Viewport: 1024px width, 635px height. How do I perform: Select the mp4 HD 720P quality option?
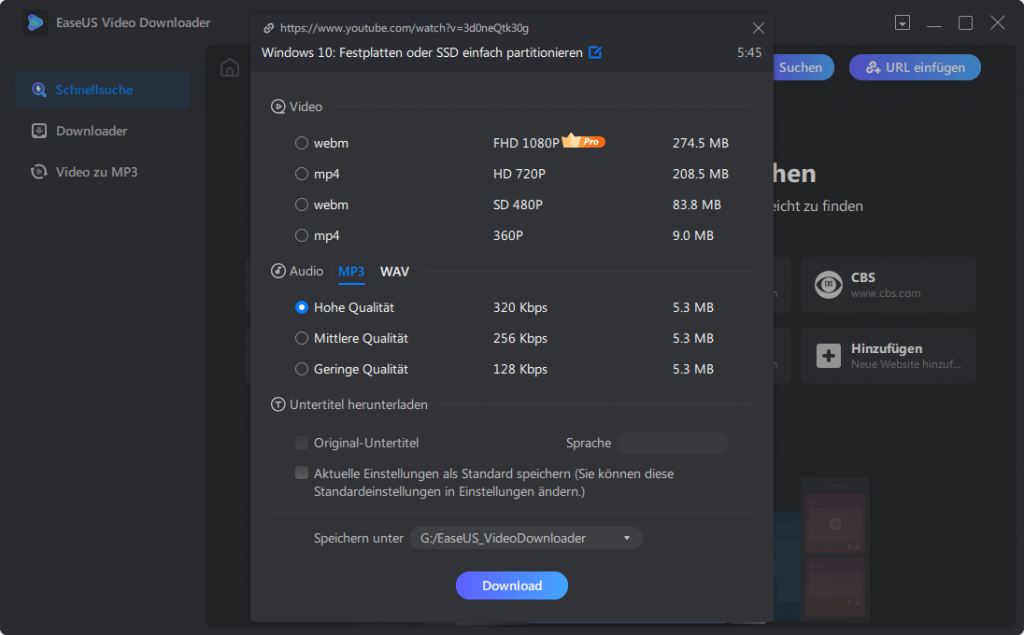click(x=303, y=173)
